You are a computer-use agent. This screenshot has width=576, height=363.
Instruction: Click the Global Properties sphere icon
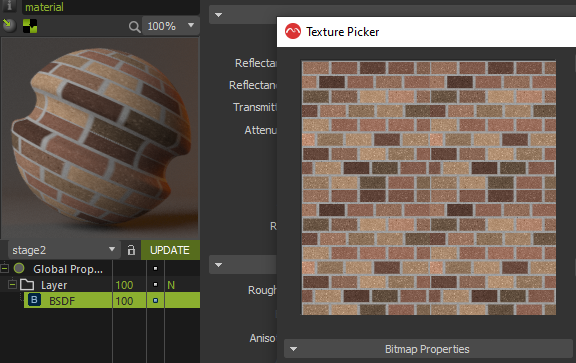pos(19,268)
